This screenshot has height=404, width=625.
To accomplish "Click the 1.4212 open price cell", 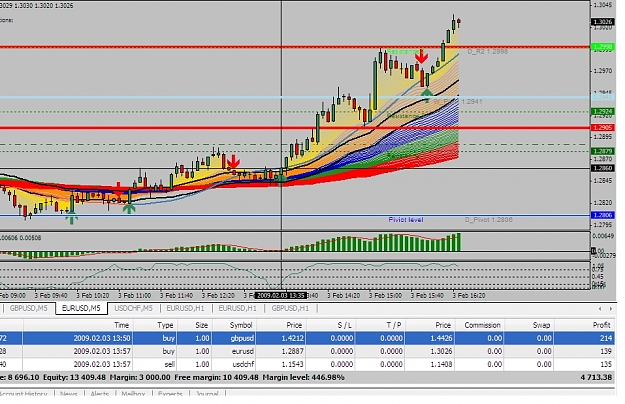I will (293, 338).
